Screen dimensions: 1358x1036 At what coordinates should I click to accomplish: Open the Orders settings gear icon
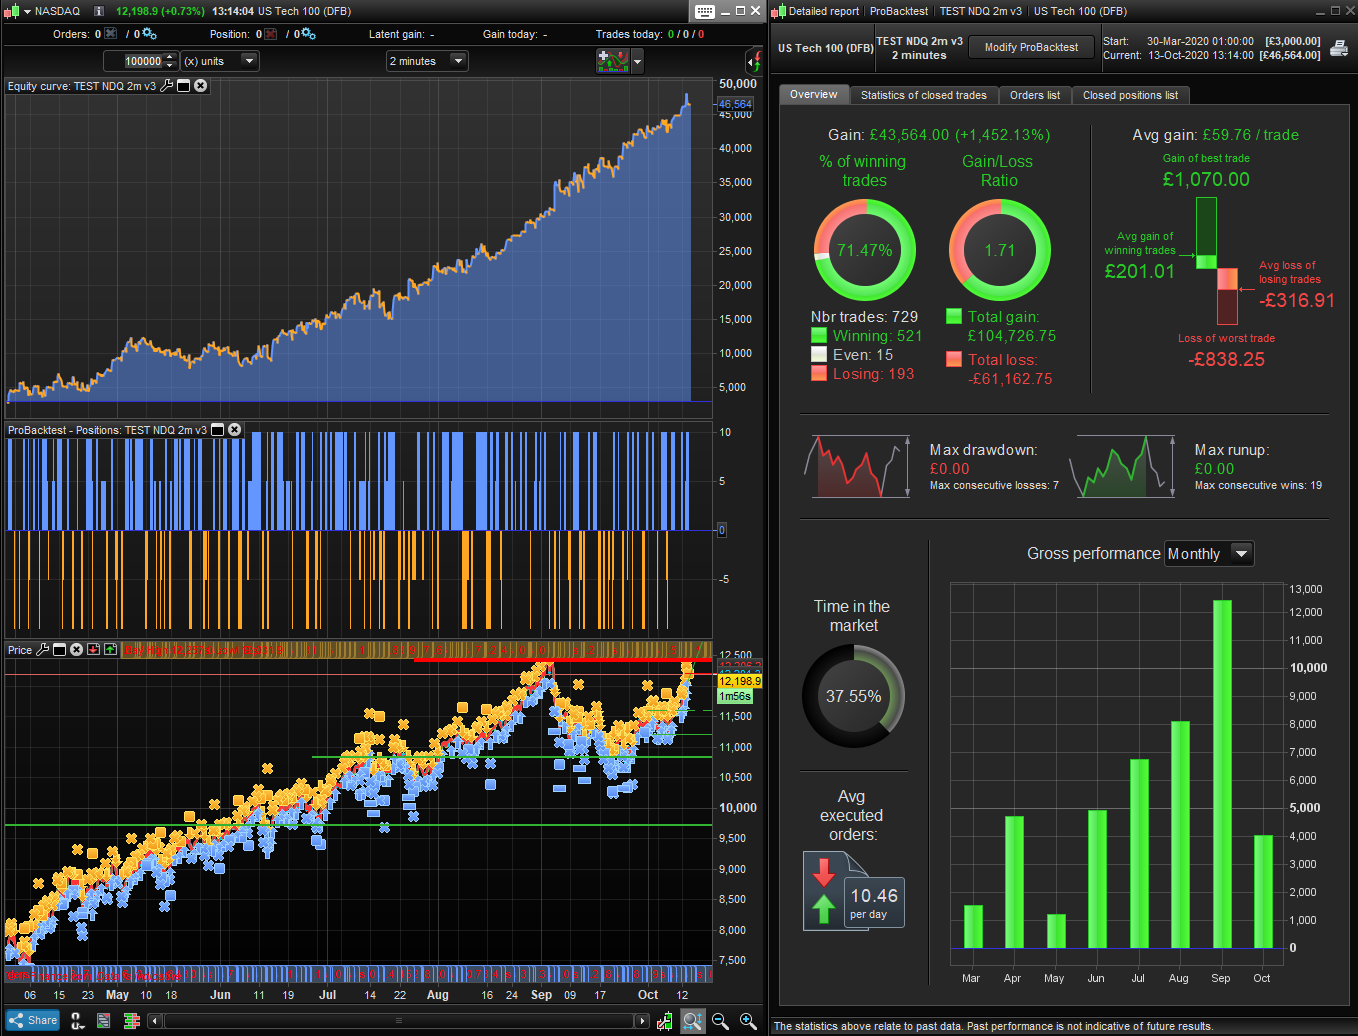click(x=149, y=34)
